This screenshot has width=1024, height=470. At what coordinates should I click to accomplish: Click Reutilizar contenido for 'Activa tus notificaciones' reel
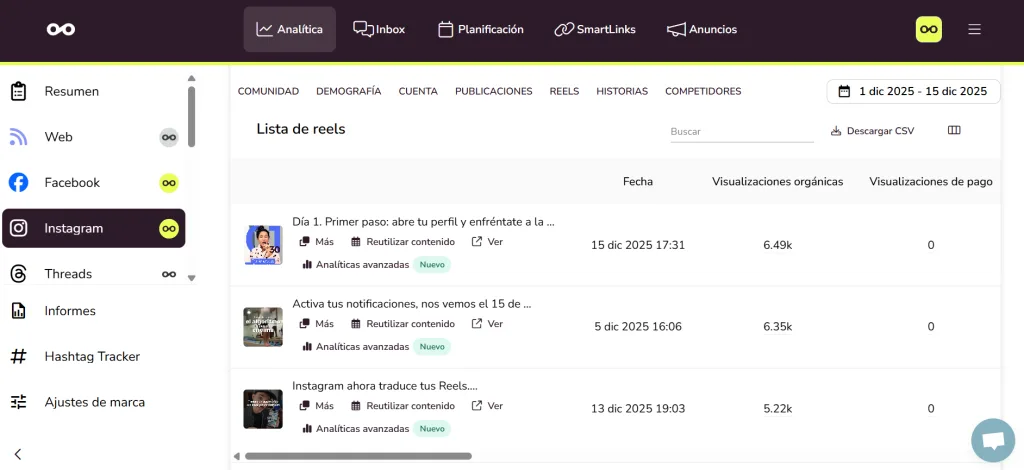point(403,324)
